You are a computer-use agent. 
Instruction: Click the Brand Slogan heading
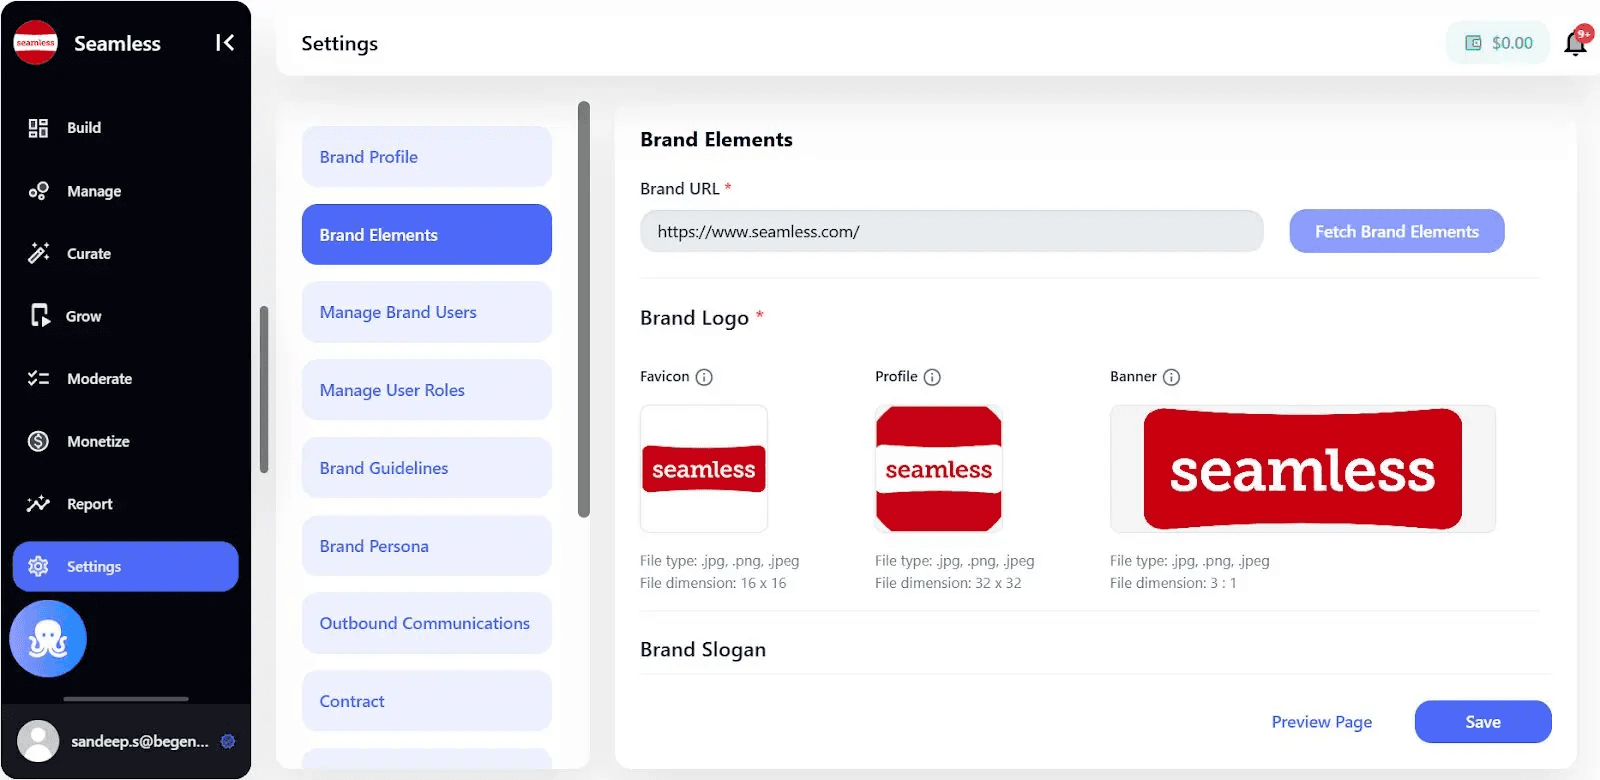(x=703, y=650)
